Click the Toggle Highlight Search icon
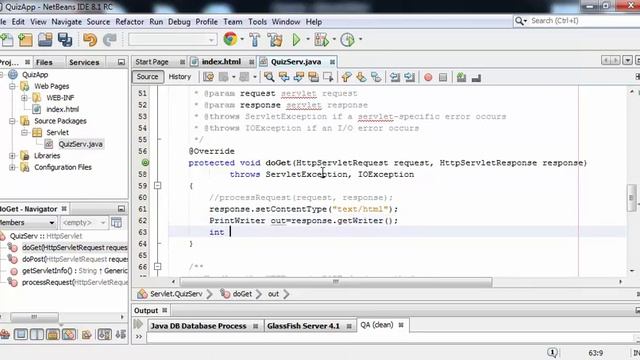This screenshot has height=360, width=640. pyautogui.click(x=313, y=77)
